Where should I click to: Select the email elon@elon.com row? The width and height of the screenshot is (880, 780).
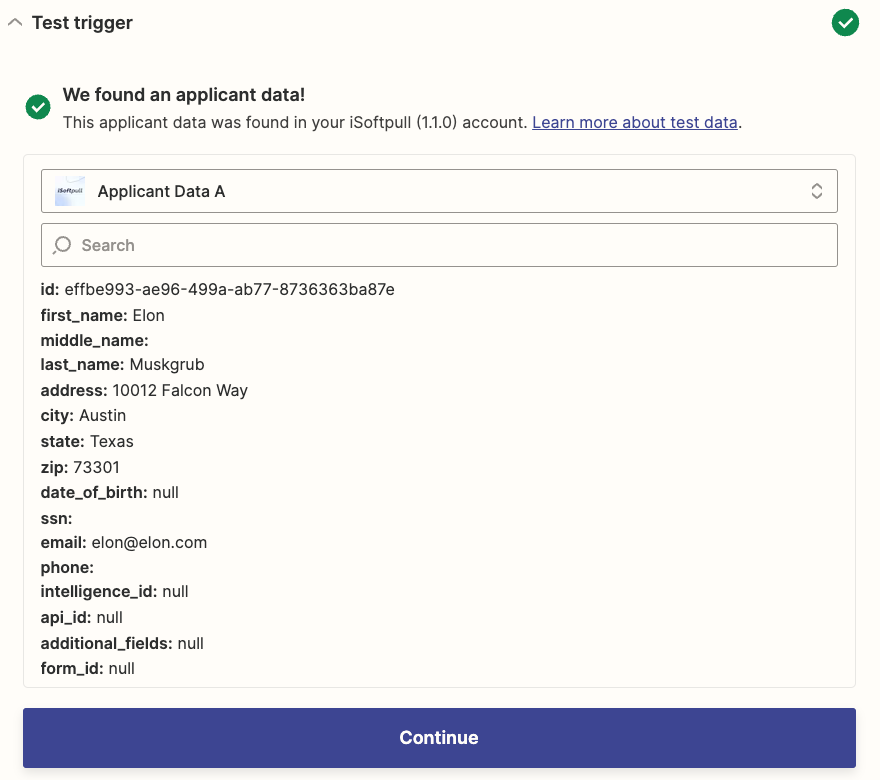[123, 543]
